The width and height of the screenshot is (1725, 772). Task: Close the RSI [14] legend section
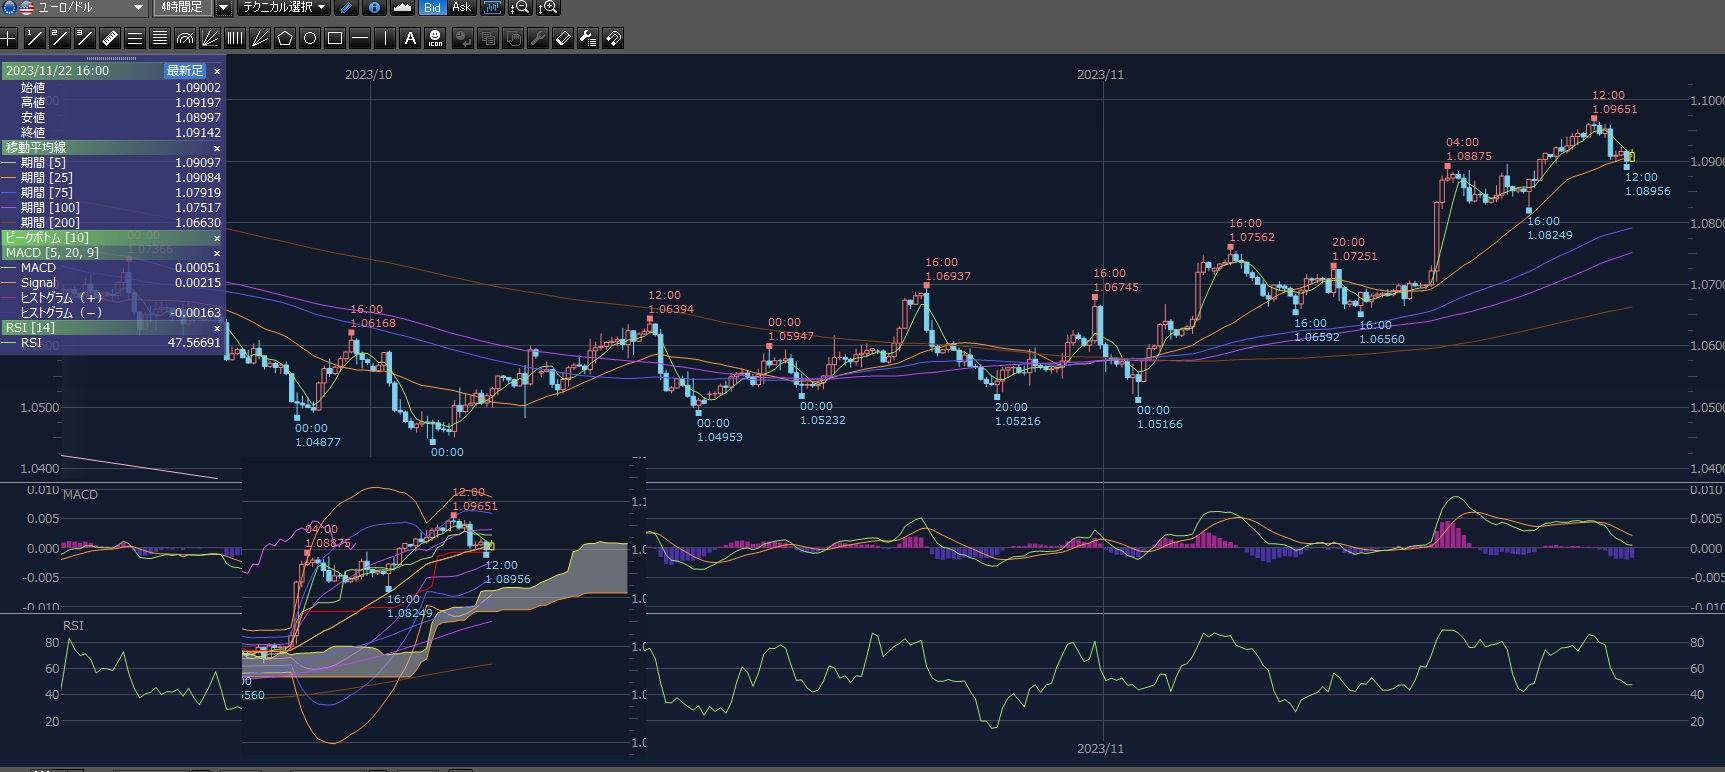point(217,328)
